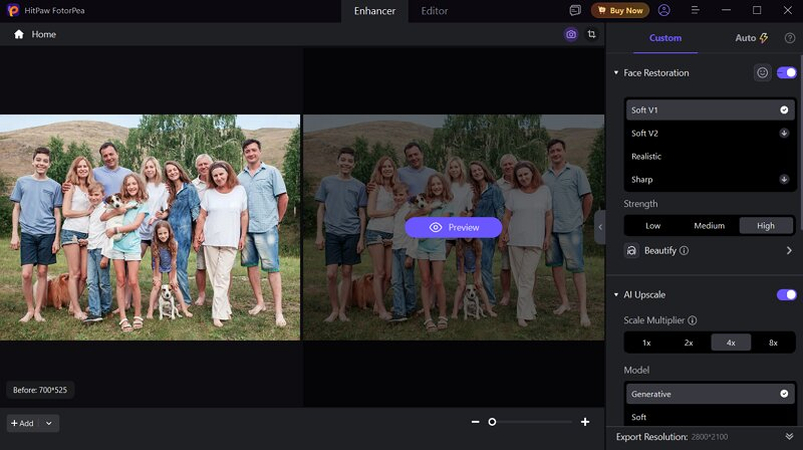
Task: Download the Soft V2 model
Action: [x=784, y=133]
